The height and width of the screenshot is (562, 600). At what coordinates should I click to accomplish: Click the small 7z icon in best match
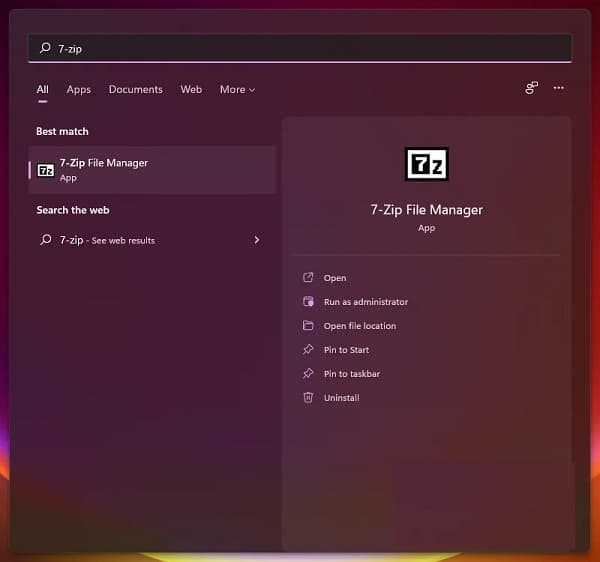[46, 170]
